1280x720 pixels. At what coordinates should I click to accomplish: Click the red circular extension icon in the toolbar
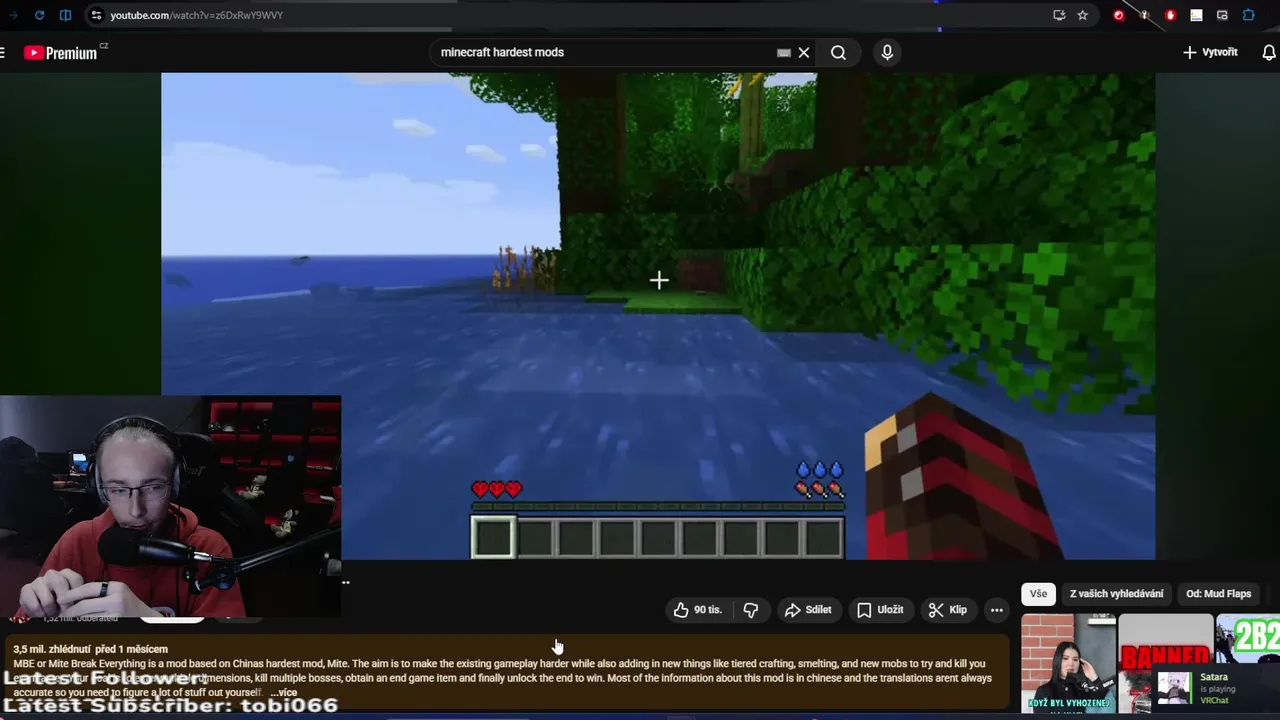(x=1118, y=15)
